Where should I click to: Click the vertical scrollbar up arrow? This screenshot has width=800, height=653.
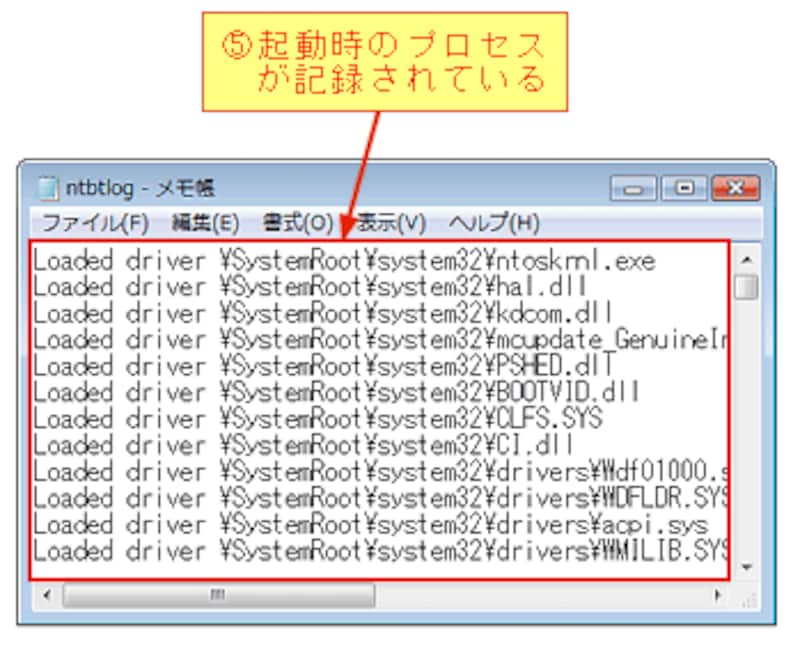[746, 260]
